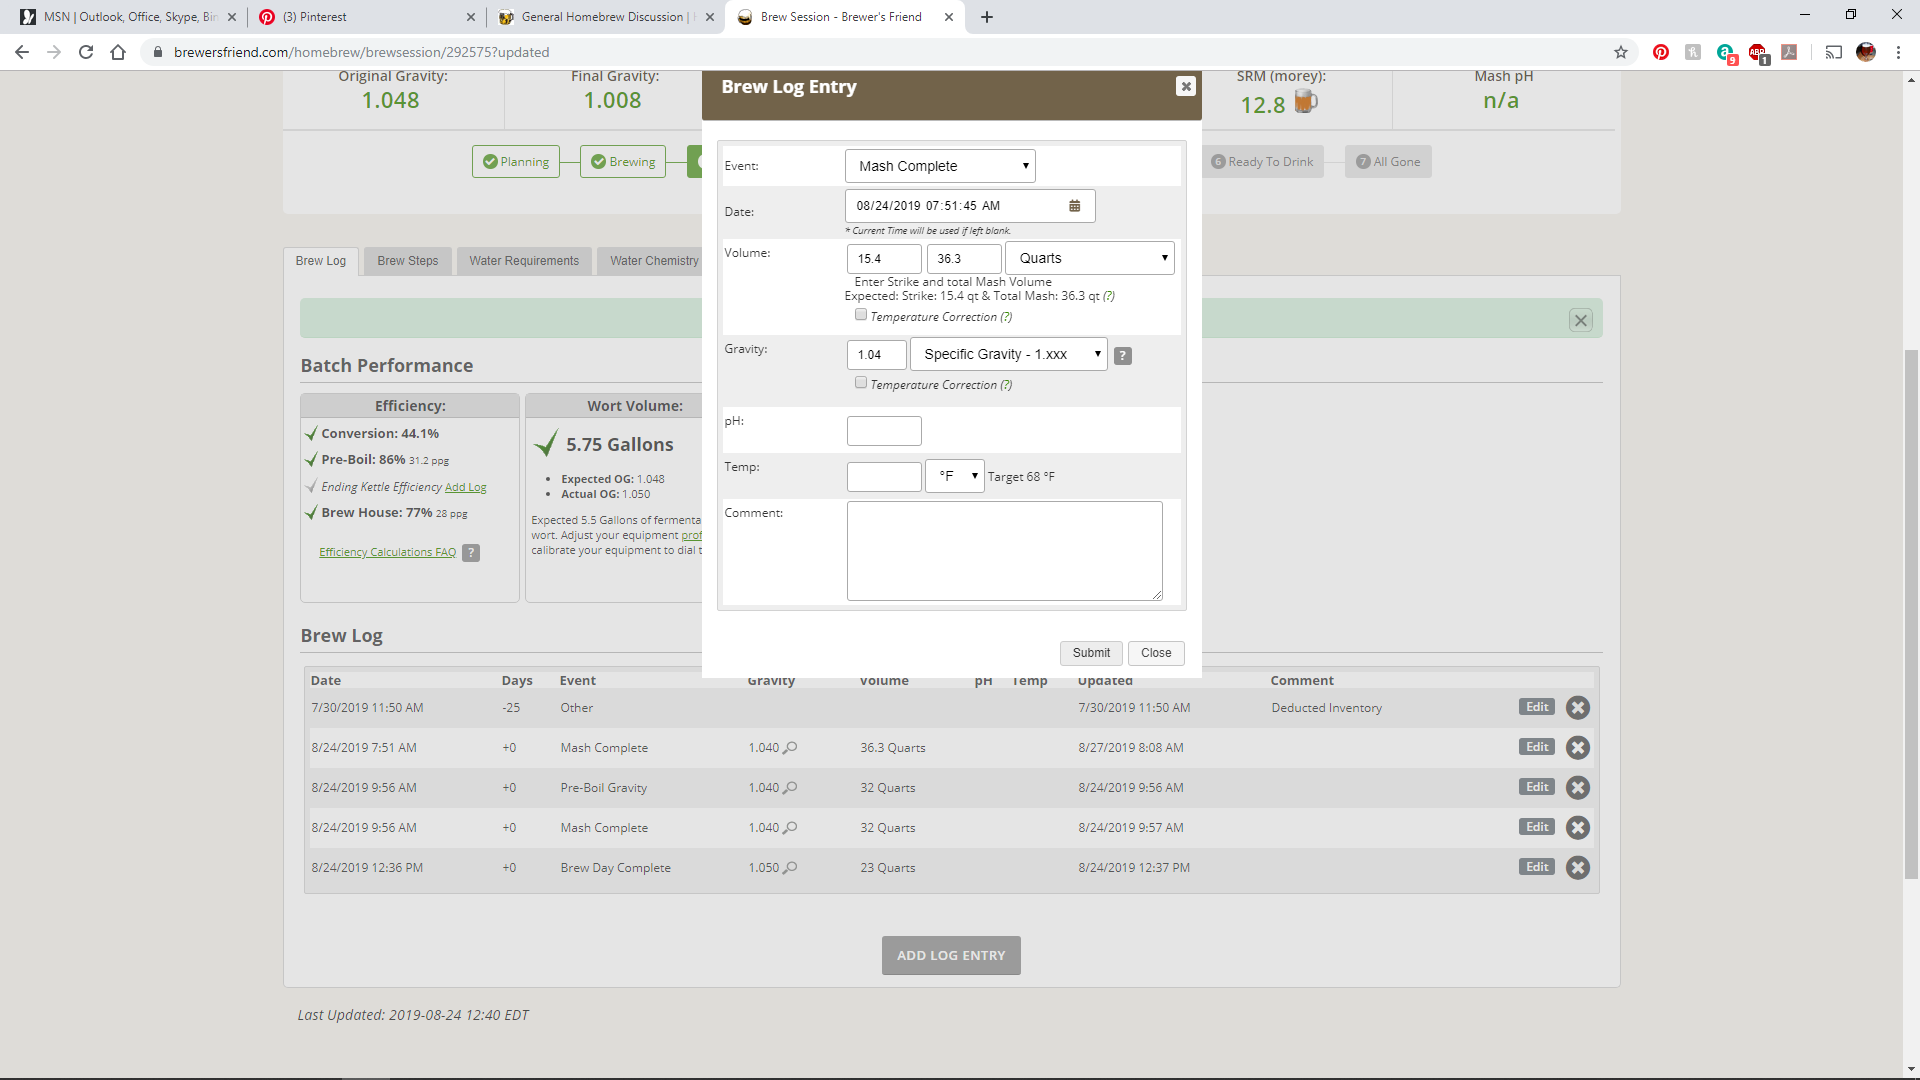Screen dimensions: 1920x1080
Task: Expand the Specific Gravity unit dropdown
Action: (x=1008, y=354)
